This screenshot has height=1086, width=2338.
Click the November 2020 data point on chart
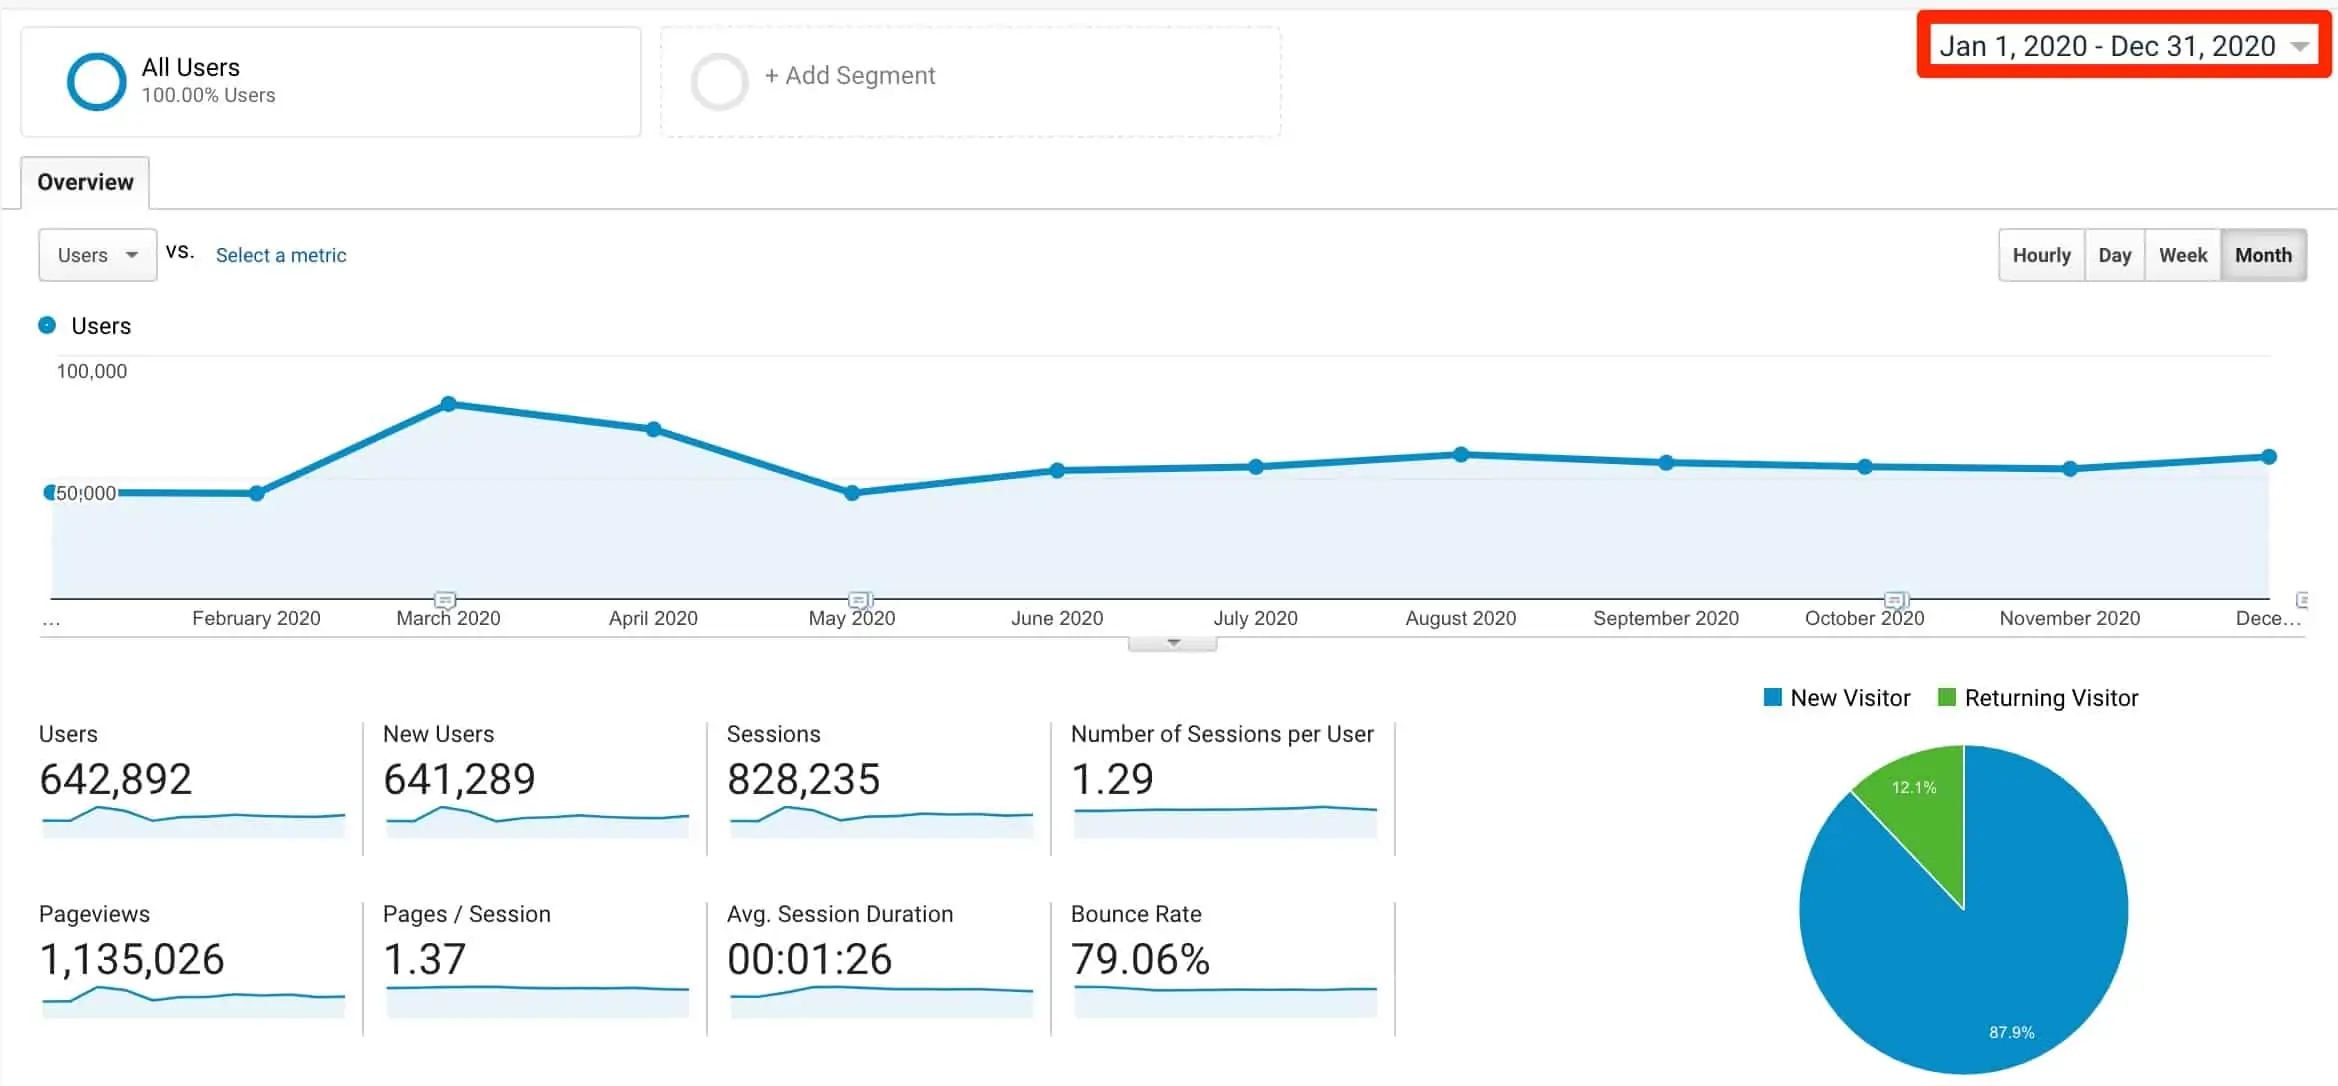point(2070,468)
